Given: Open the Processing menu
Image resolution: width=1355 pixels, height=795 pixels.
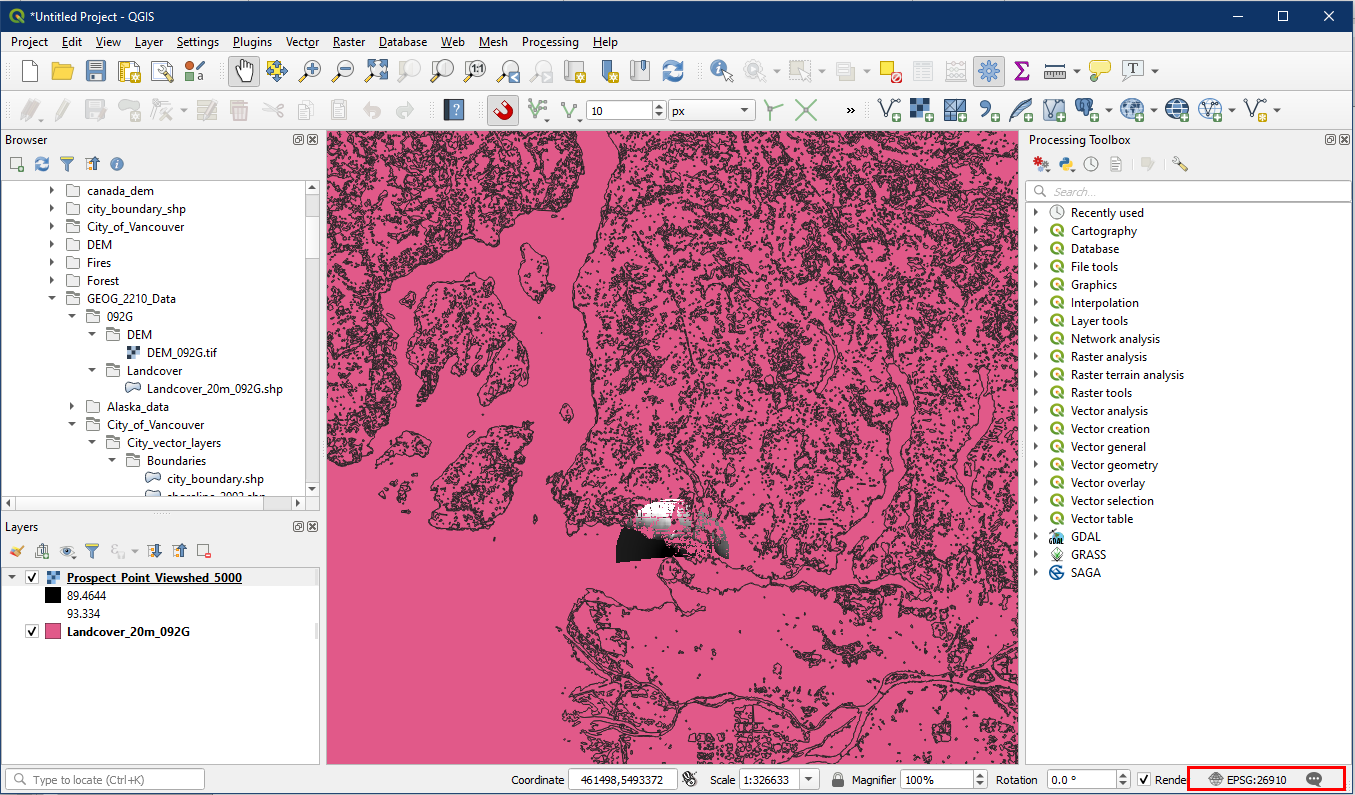Looking at the screenshot, I should (549, 42).
